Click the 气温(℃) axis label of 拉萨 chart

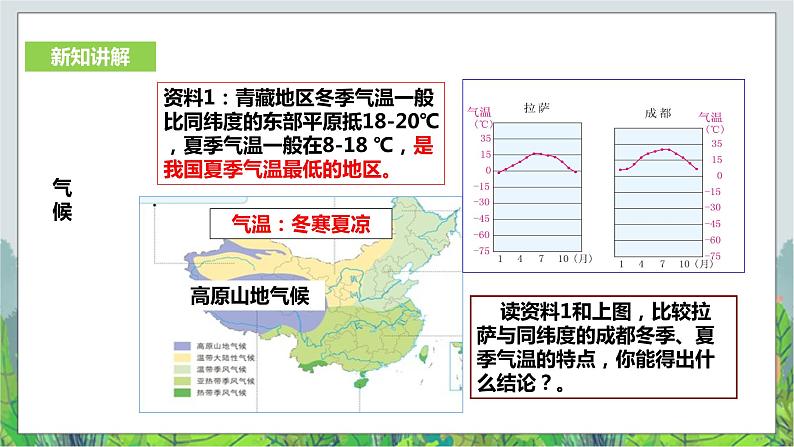[480, 117]
